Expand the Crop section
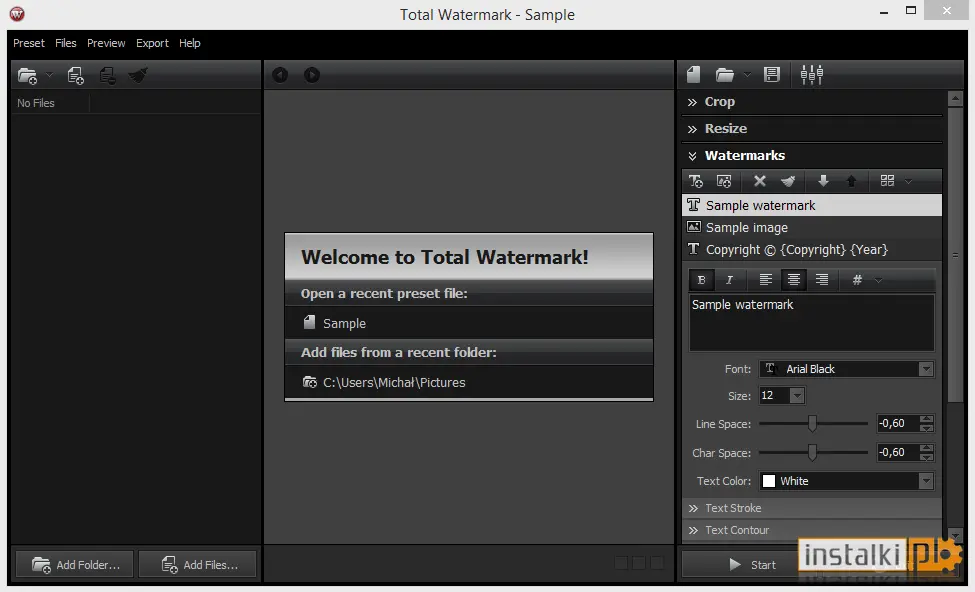Screen dimensions: 975x592 click(x=719, y=101)
